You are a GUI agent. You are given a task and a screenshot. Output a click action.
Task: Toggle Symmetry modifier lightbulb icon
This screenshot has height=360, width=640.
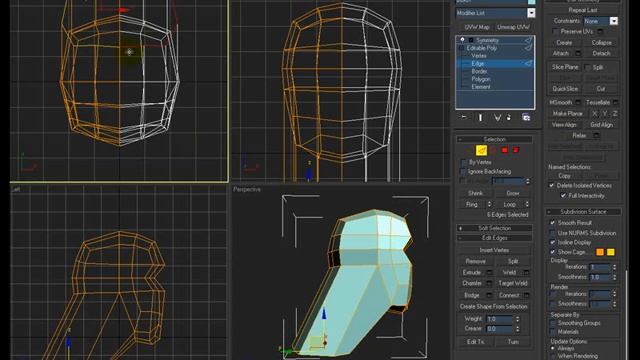(462, 40)
